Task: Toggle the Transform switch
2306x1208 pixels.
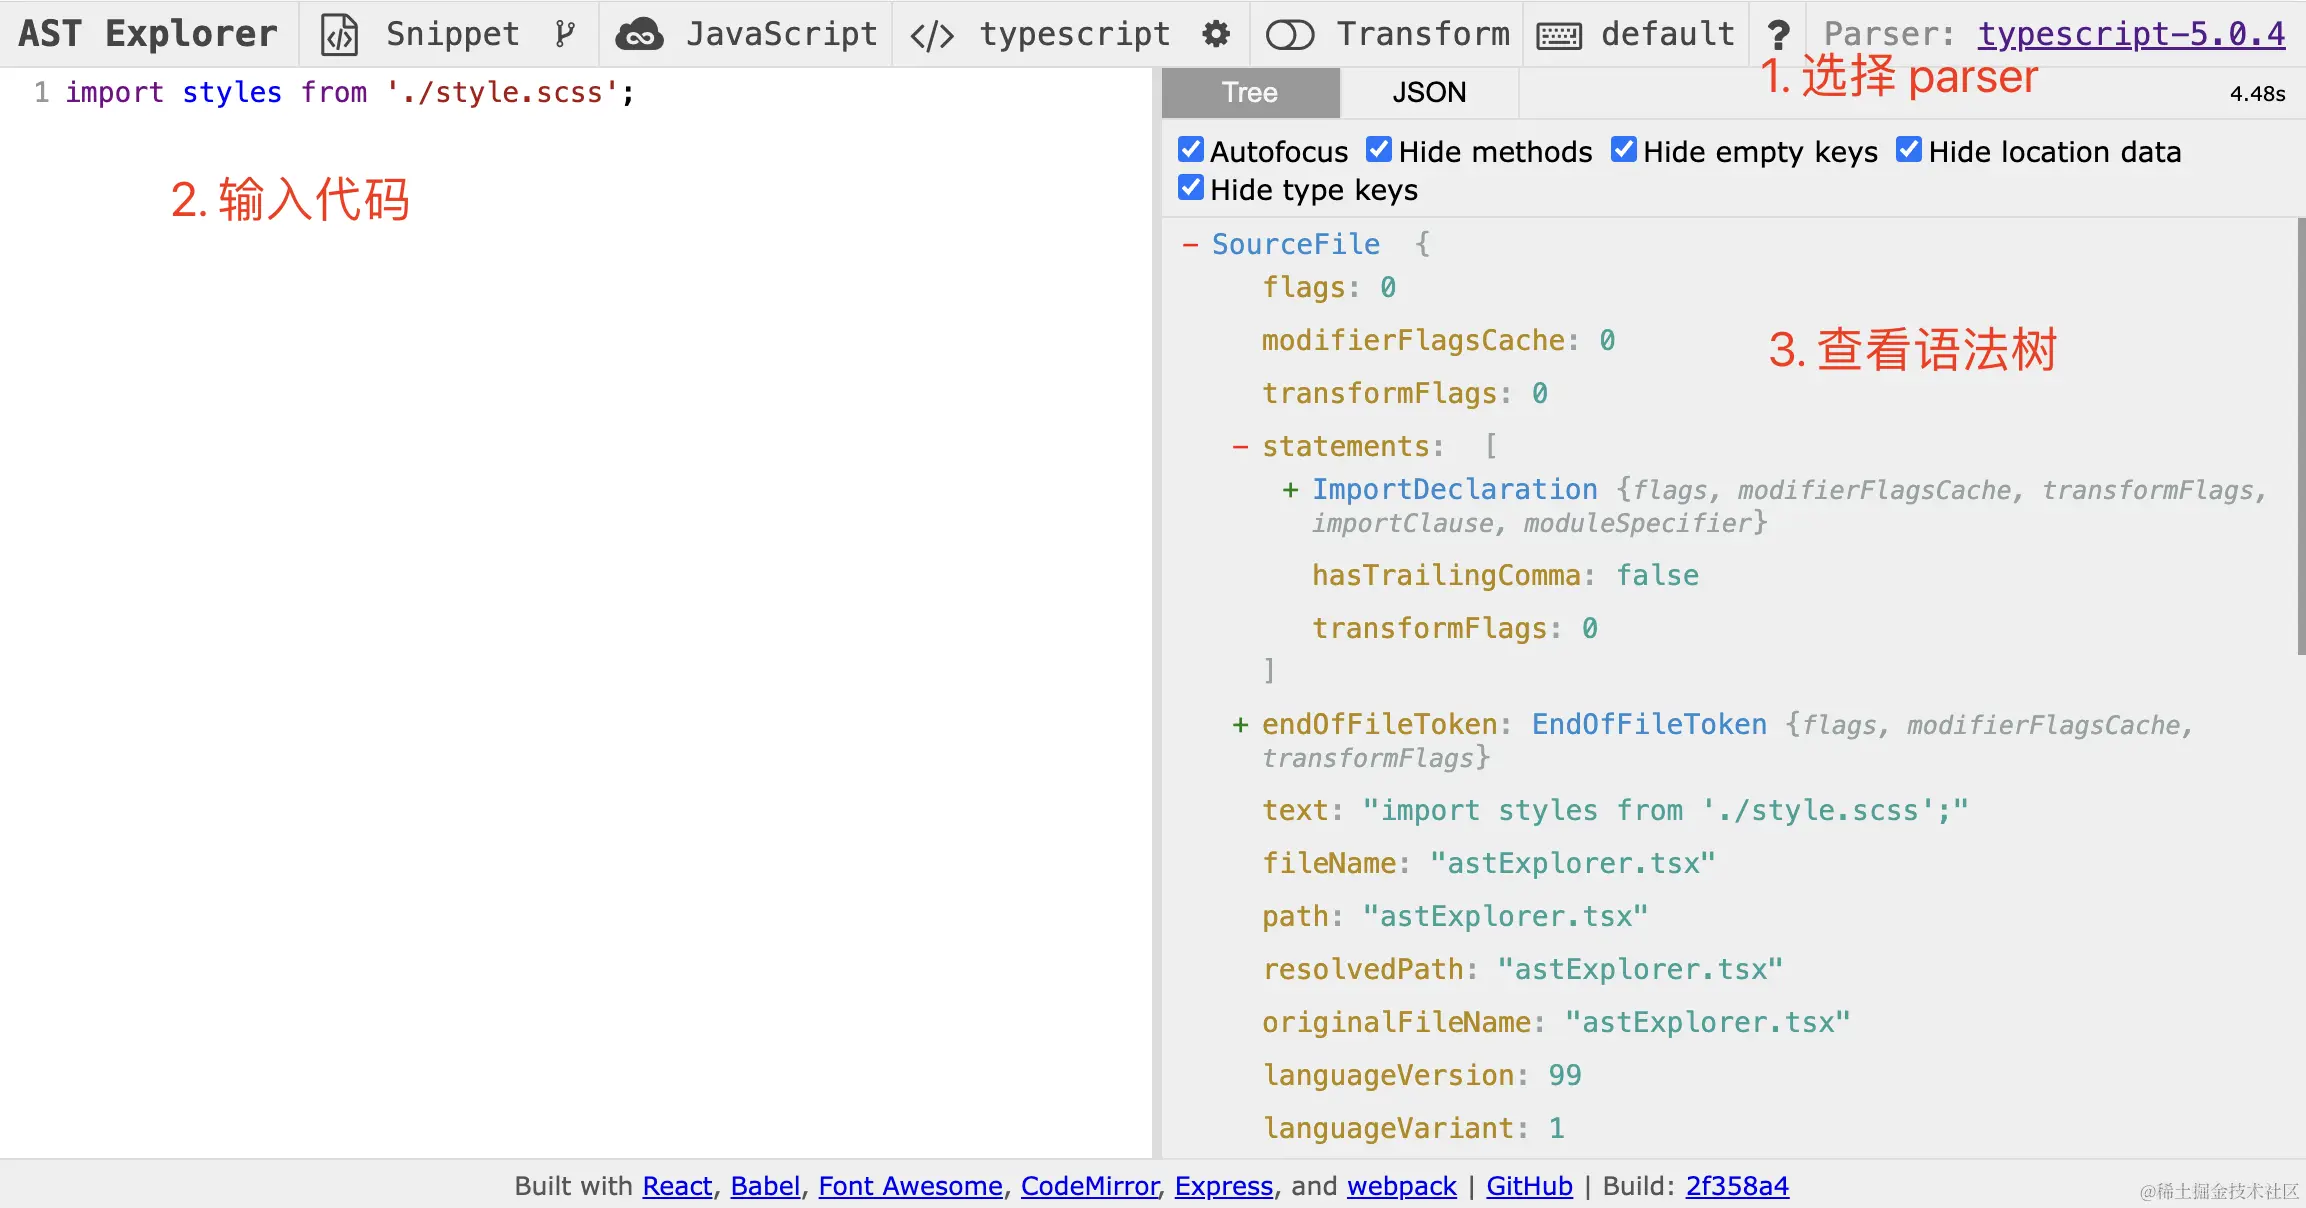Action: pyautogui.click(x=1290, y=35)
